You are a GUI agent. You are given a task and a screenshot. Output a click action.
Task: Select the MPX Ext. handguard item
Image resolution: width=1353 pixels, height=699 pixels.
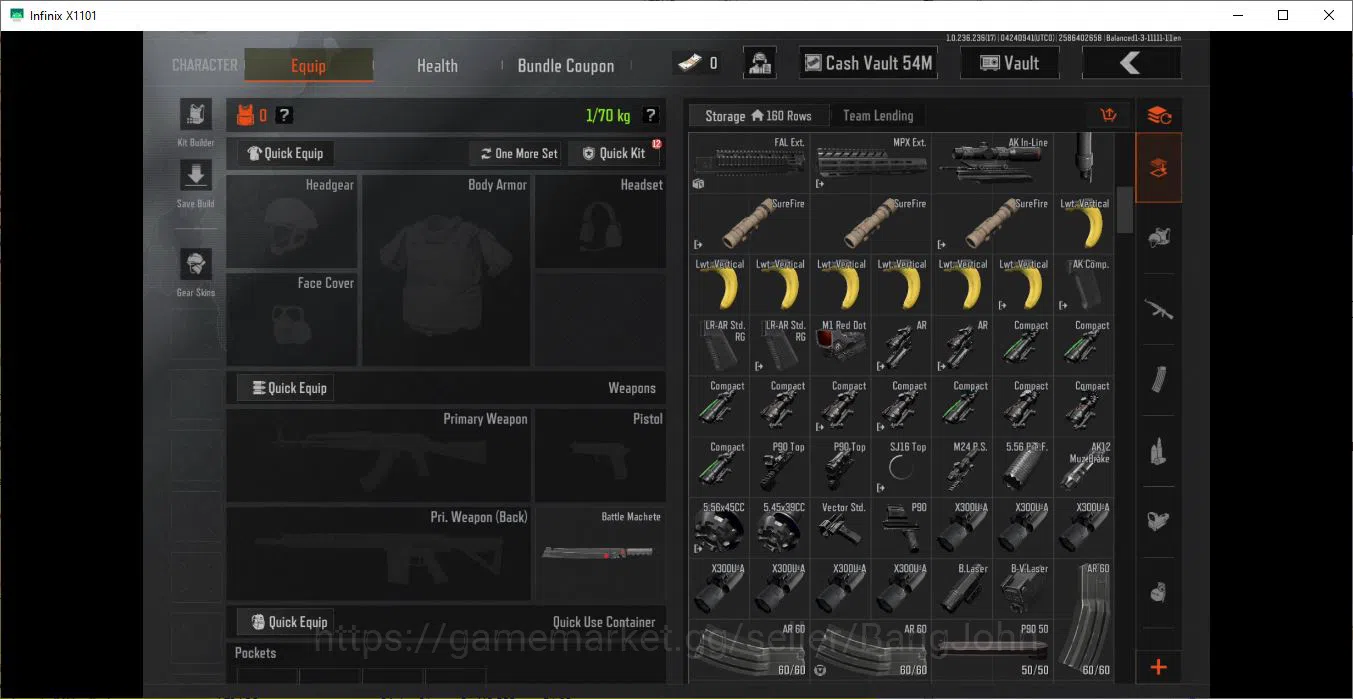pyautogui.click(x=871, y=163)
